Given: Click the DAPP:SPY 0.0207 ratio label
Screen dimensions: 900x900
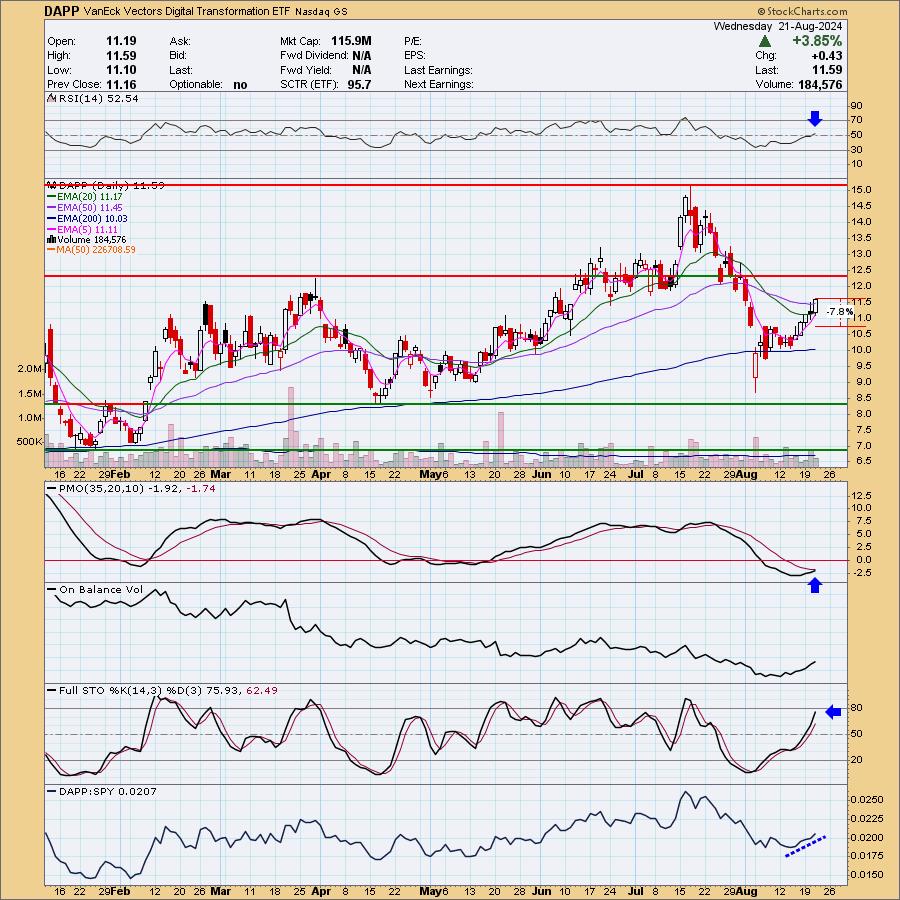Looking at the screenshot, I should [x=108, y=792].
